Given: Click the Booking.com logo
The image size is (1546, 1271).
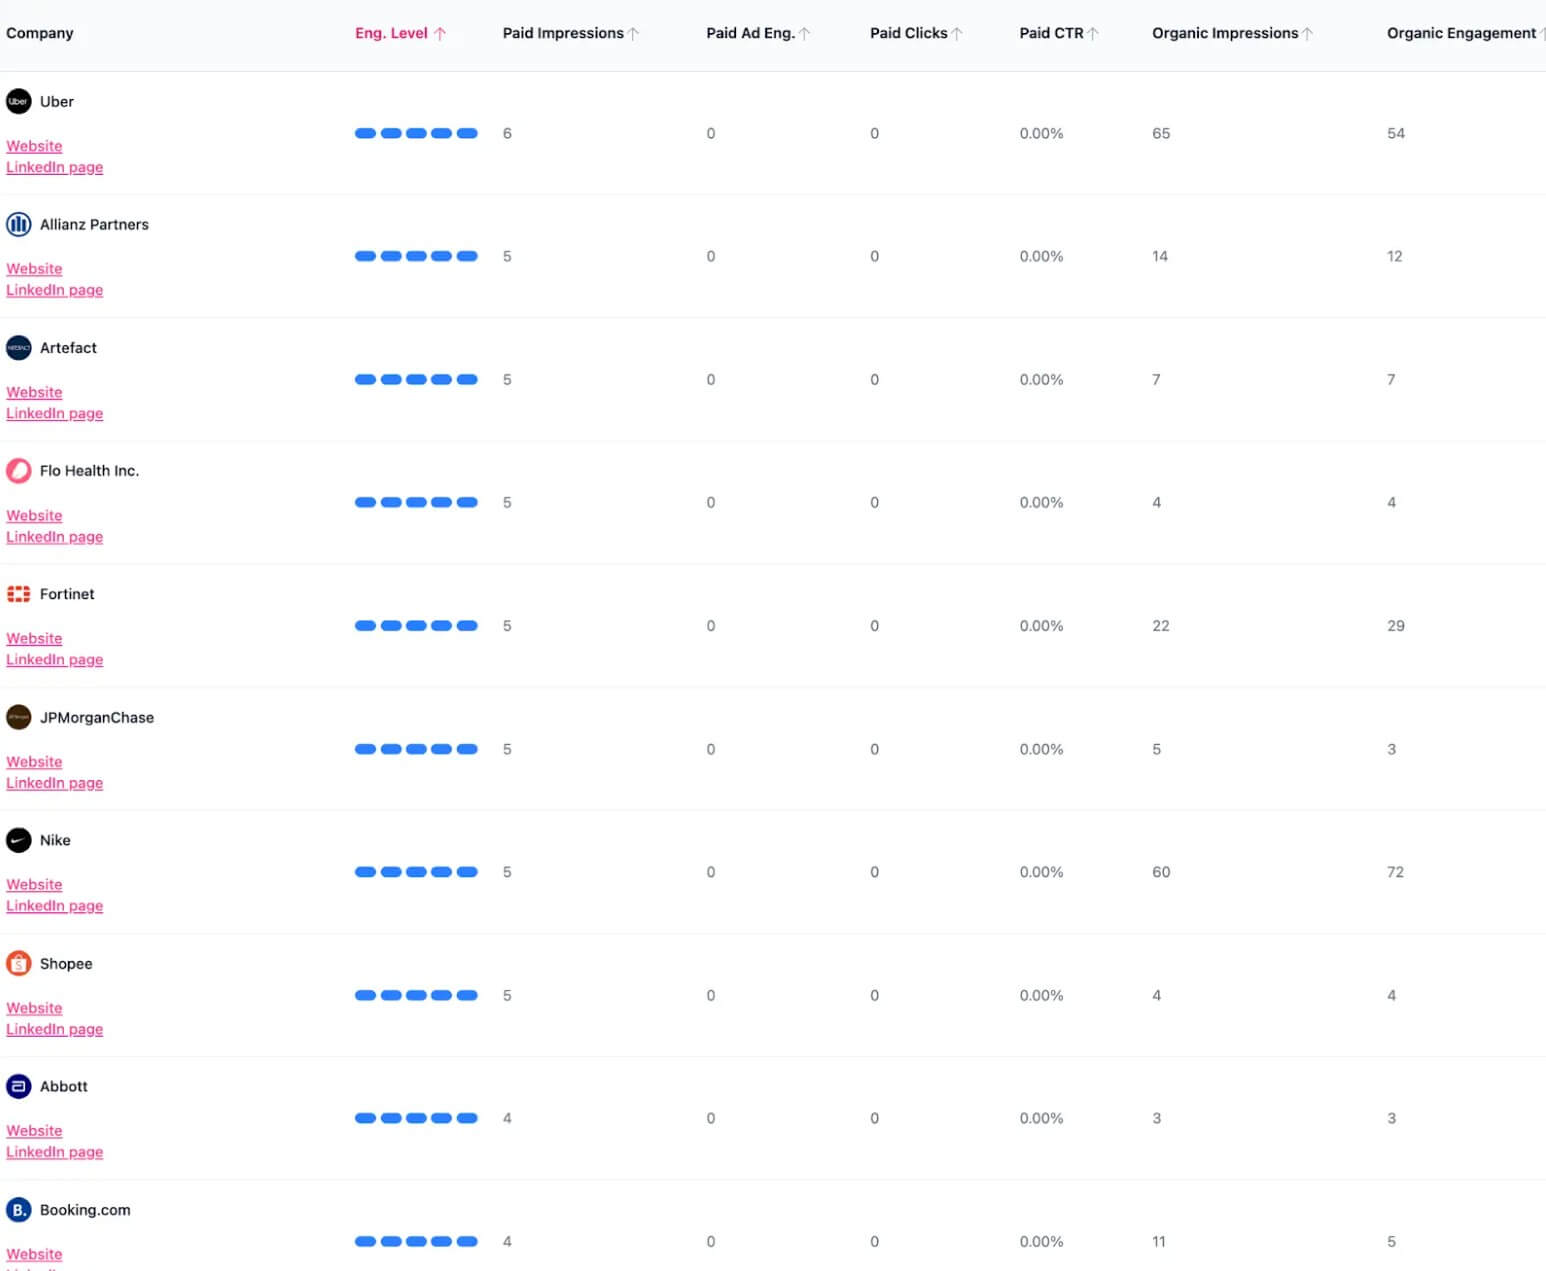Looking at the screenshot, I should click(19, 1209).
